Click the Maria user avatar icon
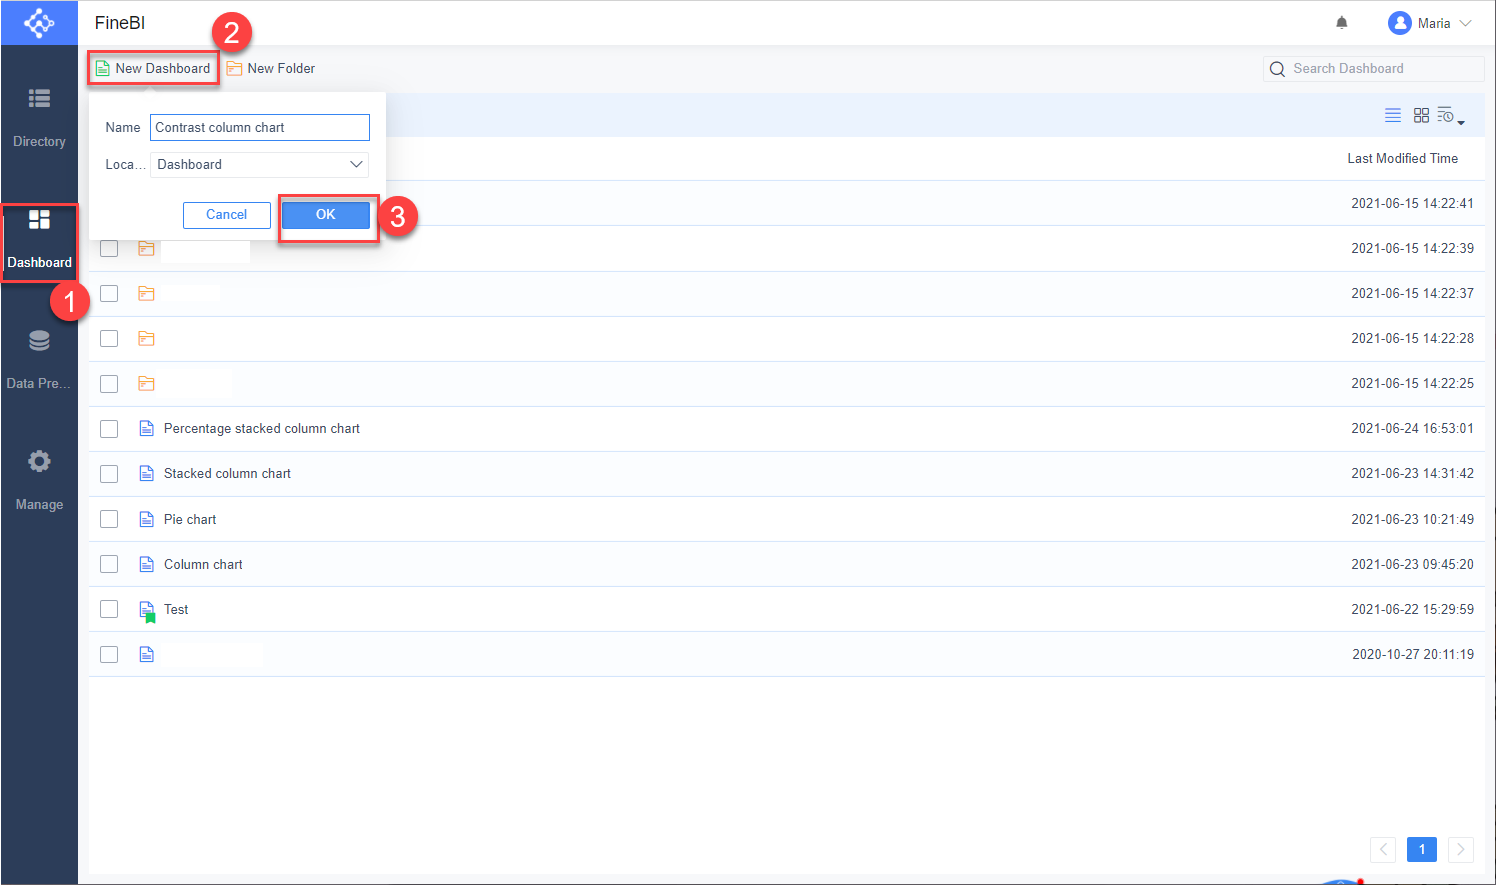Image resolution: width=1496 pixels, height=885 pixels. 1400,23
